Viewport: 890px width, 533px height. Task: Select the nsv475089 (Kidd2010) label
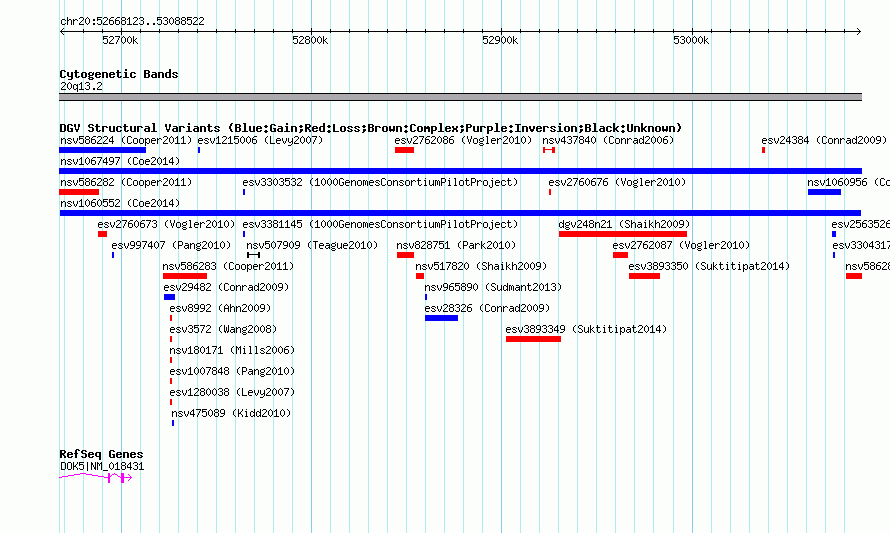tap(231, 413)
